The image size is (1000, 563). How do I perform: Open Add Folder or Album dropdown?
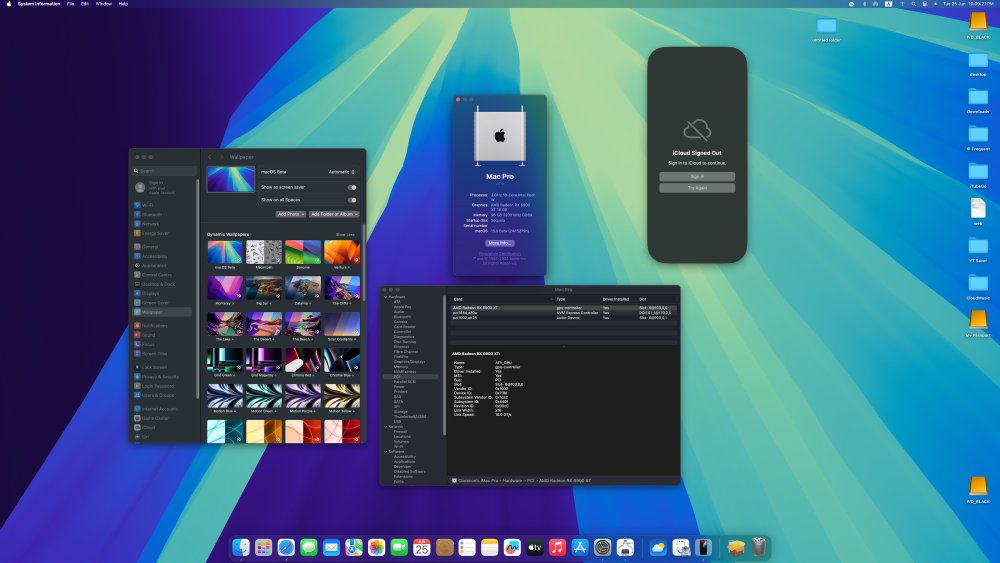[x=334, y=214]
